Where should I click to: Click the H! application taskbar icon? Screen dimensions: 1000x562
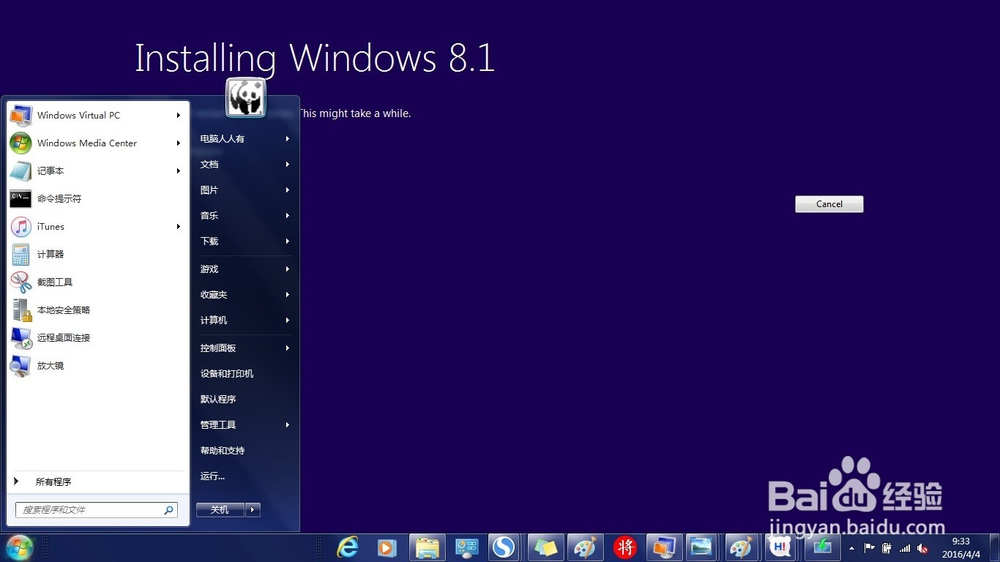coord(780,547)
